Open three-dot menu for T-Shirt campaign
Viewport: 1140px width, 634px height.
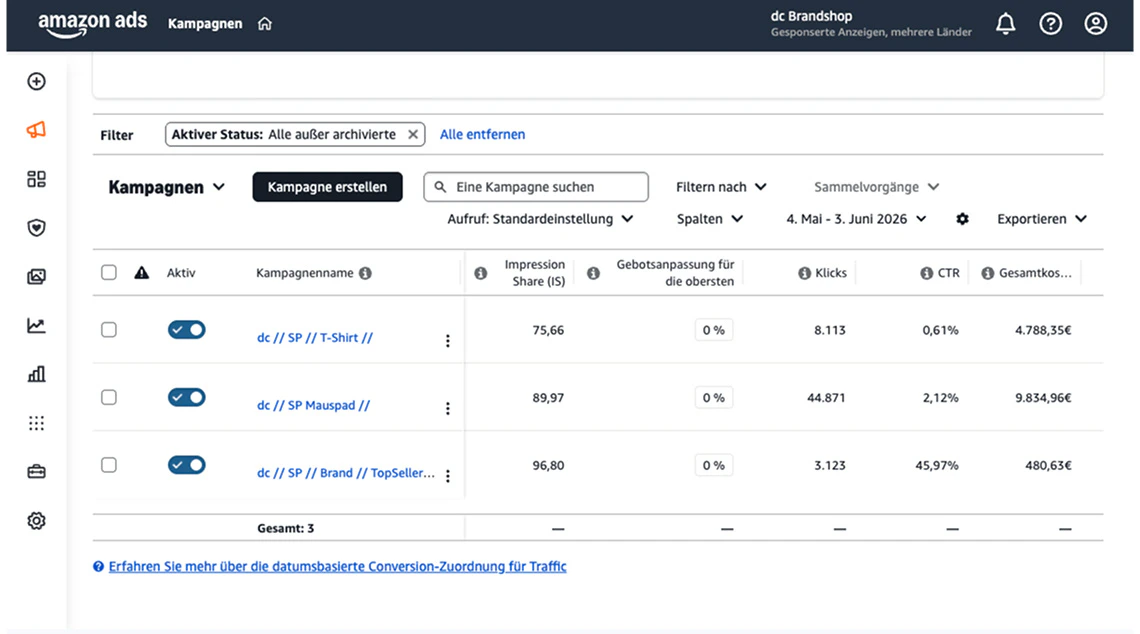[448, 341]
